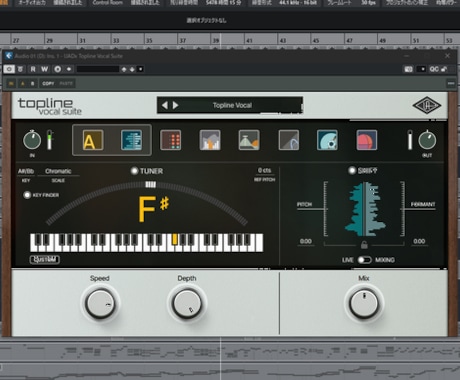Click the COPY button in the UAD toolbar
The width and height of the screenshot is (460, 380).
tap(48, 83)
